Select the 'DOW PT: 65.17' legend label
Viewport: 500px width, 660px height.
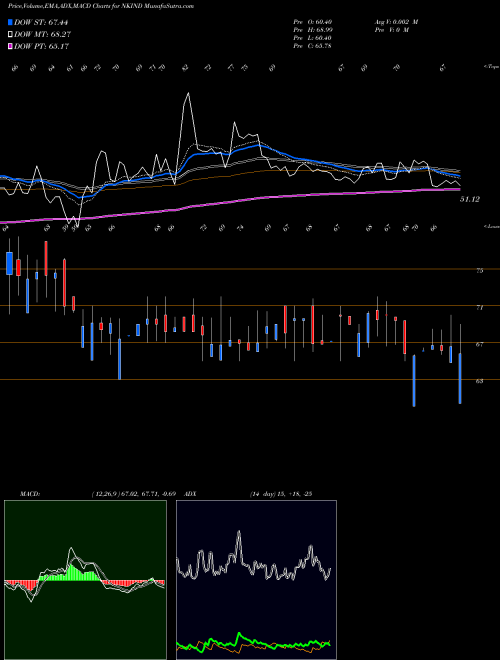pyautogui.click(x=42, y=46)
